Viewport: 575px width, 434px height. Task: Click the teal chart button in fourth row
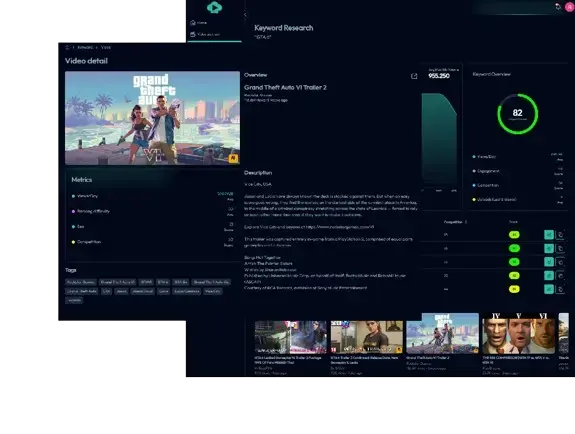549,276
